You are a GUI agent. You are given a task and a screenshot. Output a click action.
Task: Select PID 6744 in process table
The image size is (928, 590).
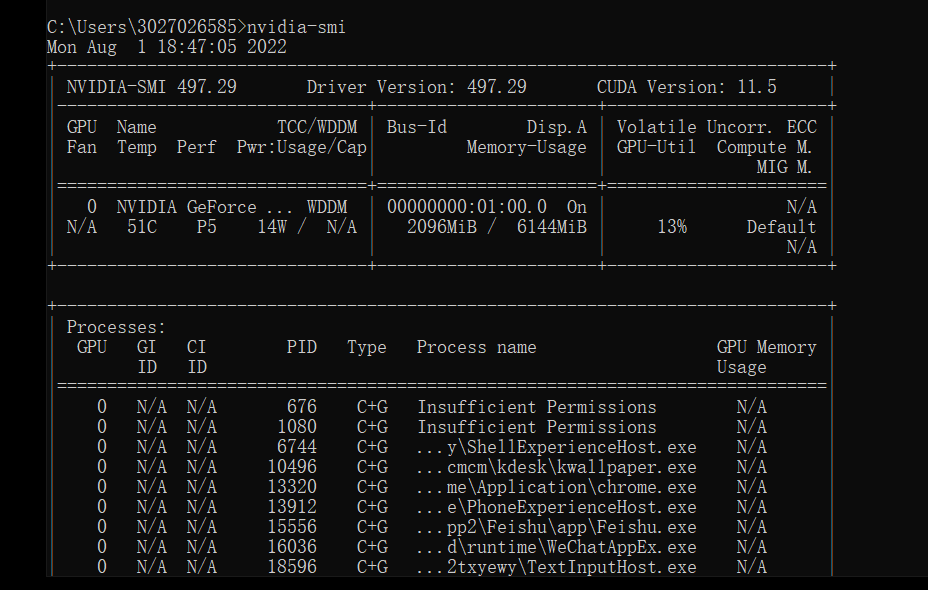(x=297, y=447)
